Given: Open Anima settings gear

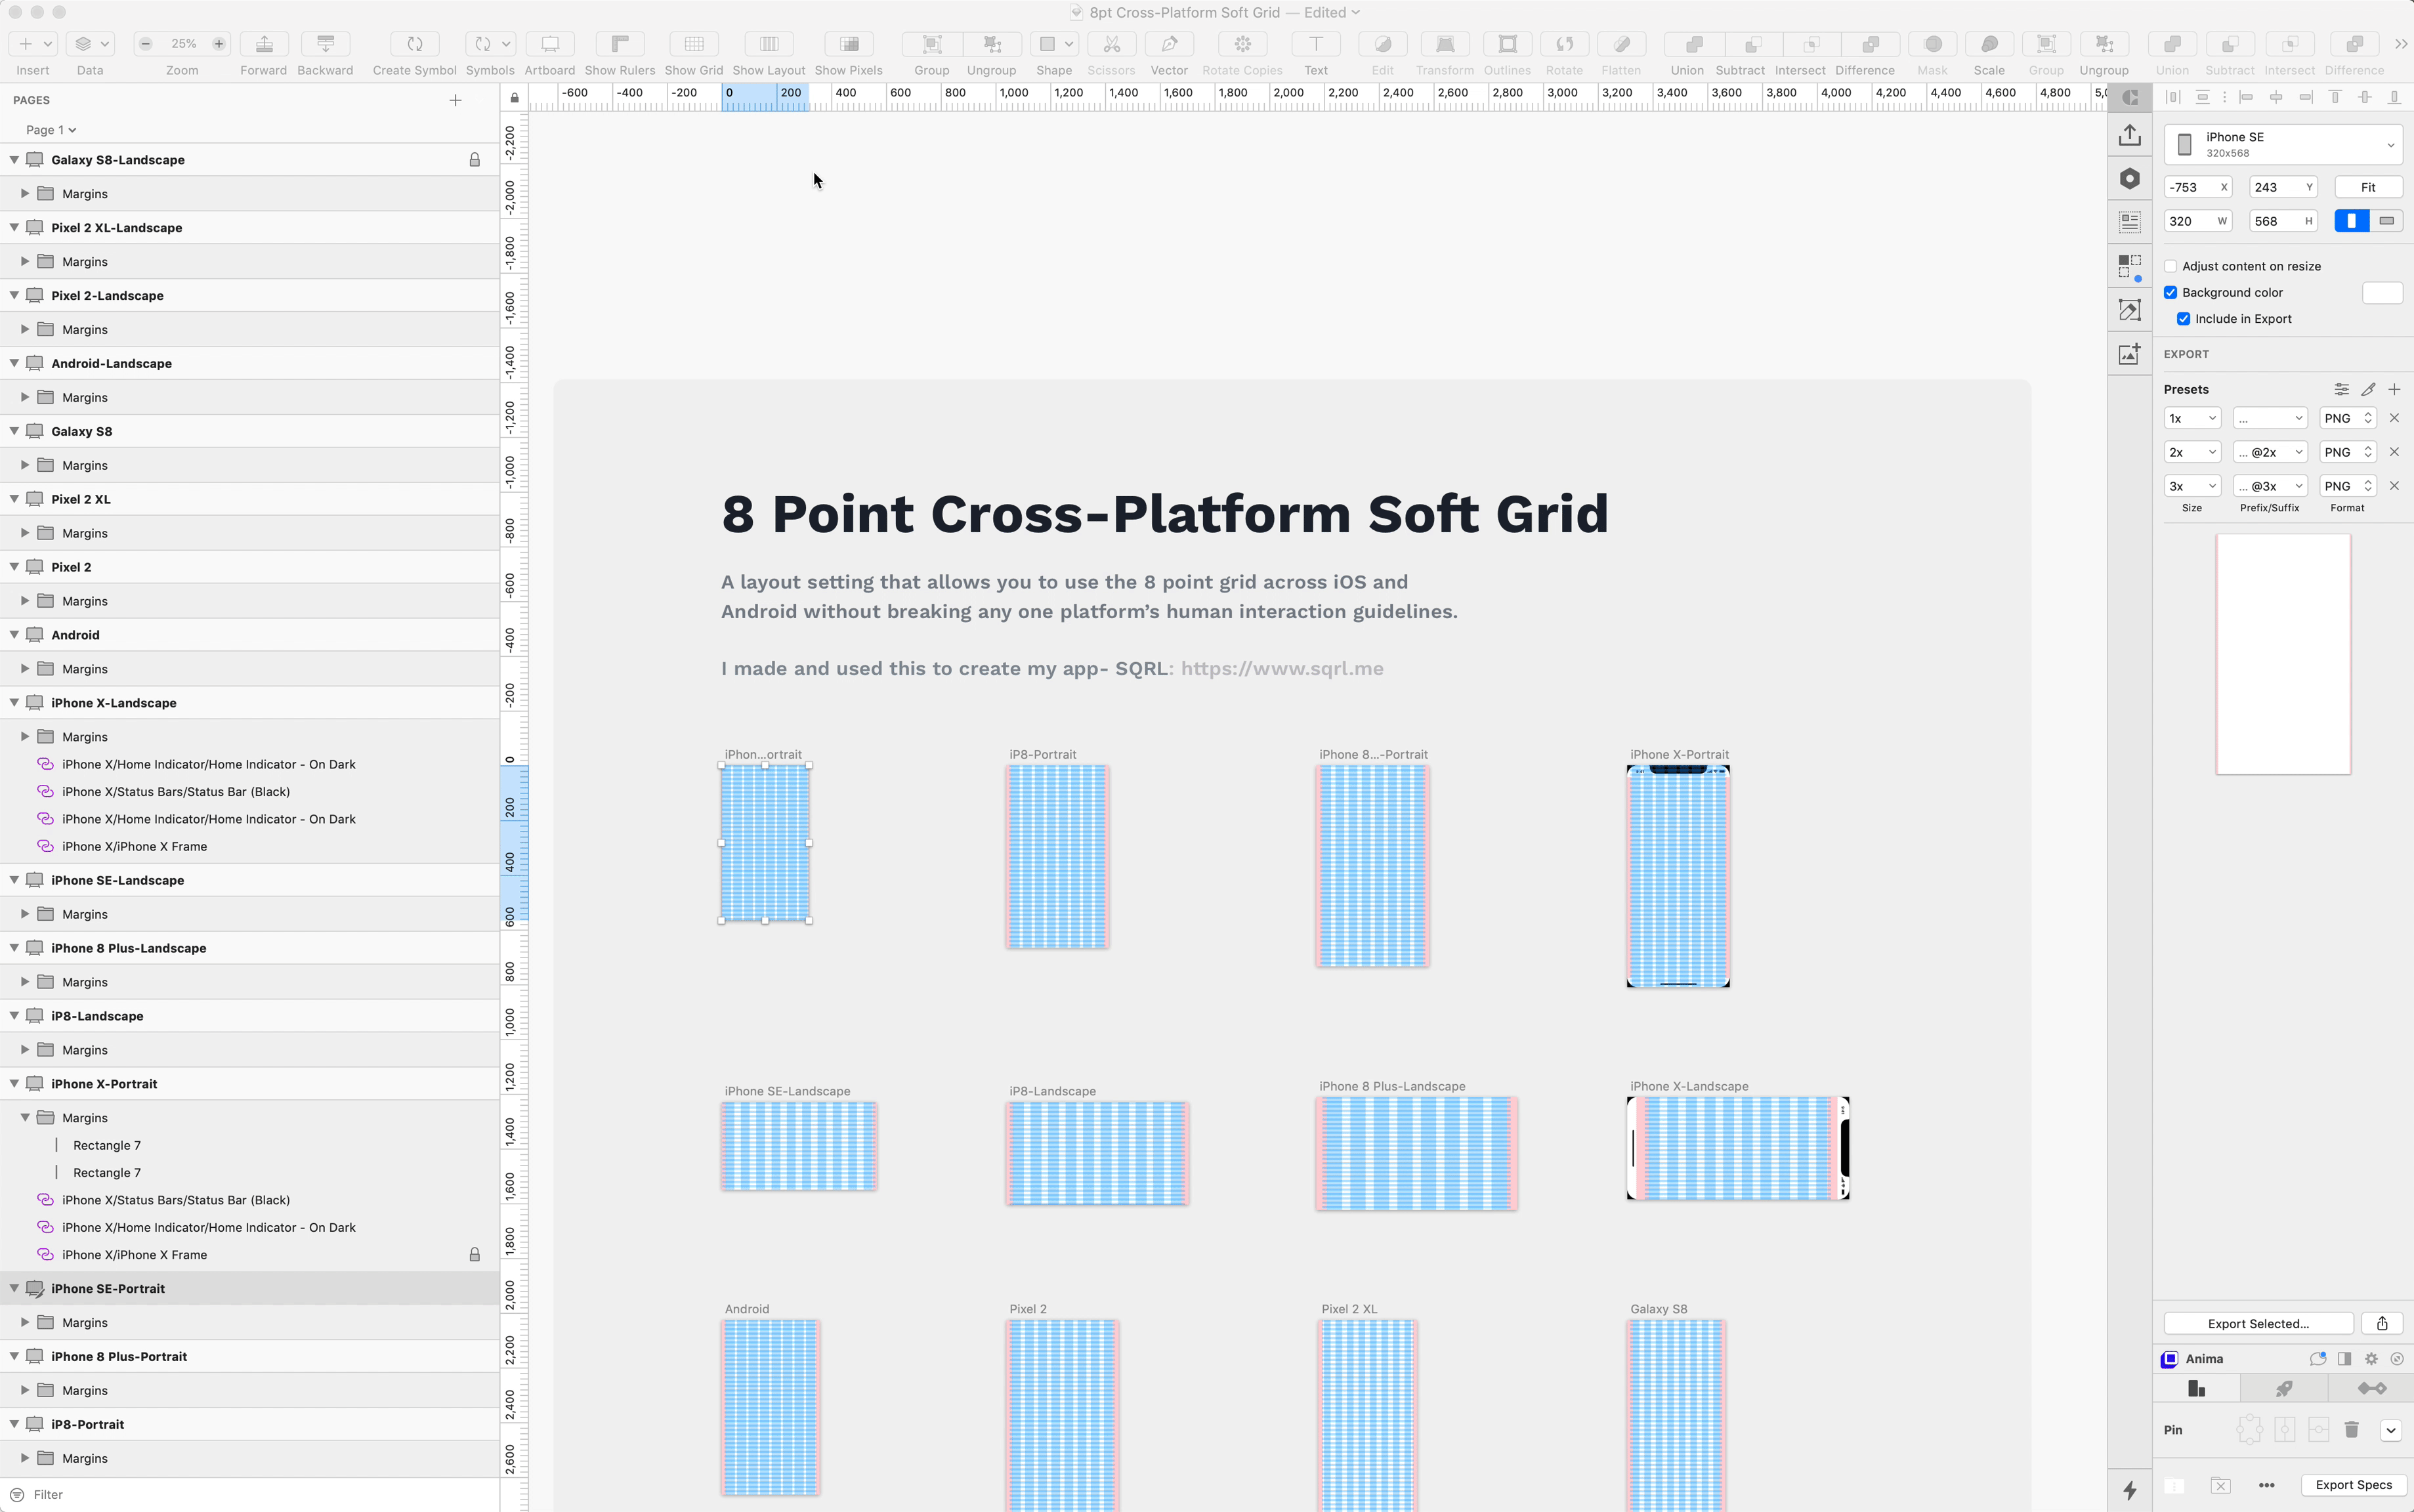Looking at the screenshot, I should point(2371,1359).
